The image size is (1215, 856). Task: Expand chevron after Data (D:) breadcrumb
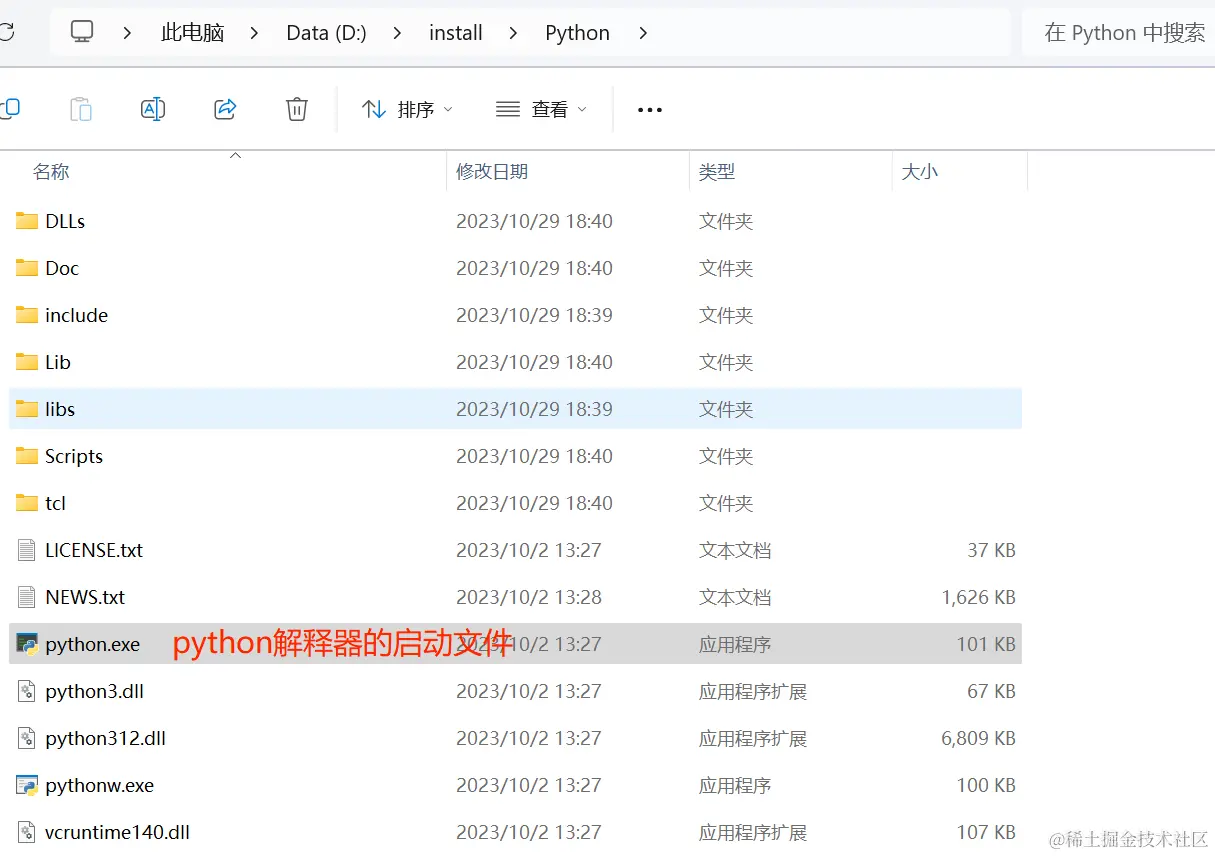[x=398, y=33]
